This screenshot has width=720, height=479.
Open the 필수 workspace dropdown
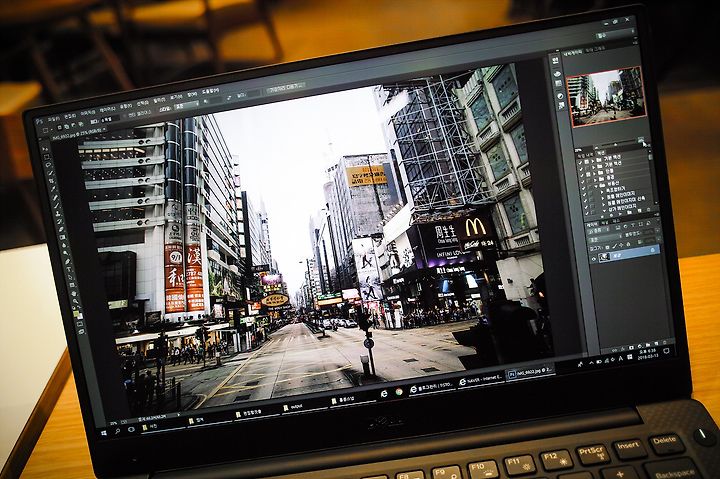click(x=615, y=34)
